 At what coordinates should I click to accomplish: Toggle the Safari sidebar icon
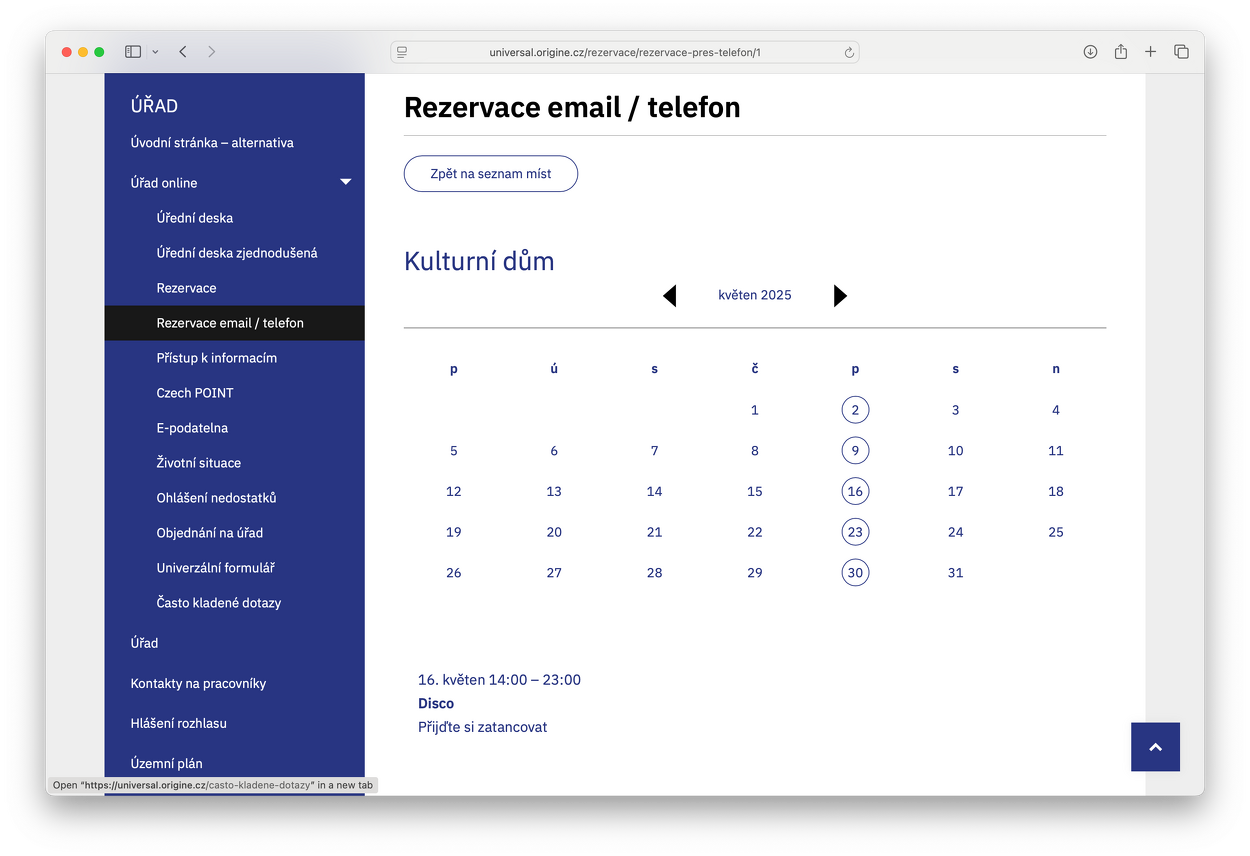(x=133, y=52)
